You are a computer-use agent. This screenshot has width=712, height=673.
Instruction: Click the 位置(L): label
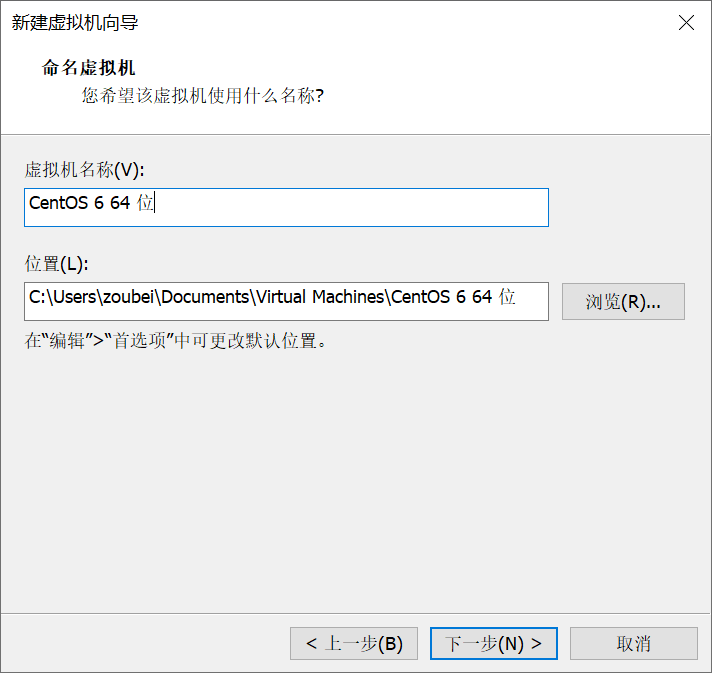pyautogui.click(x=56, y=264)
